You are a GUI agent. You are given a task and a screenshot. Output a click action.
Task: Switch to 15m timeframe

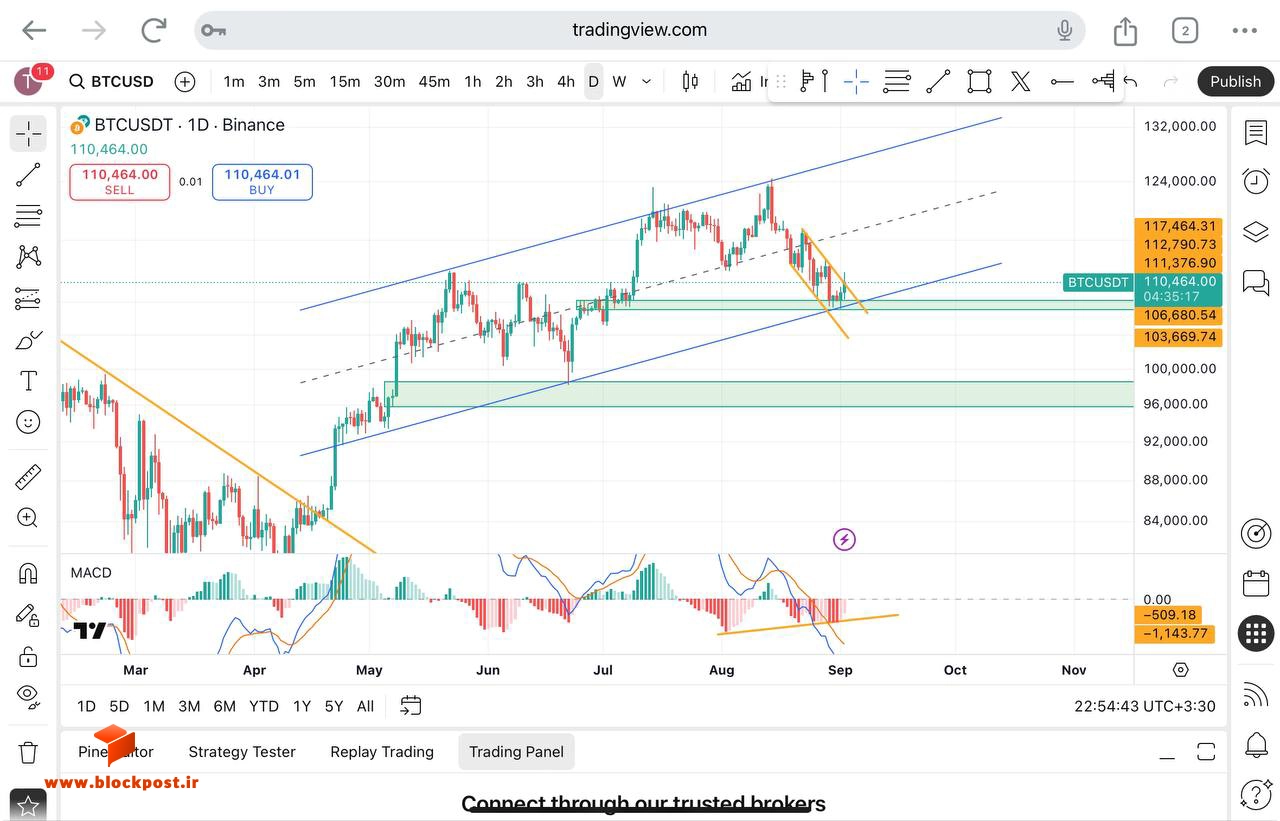coord(345,81)
